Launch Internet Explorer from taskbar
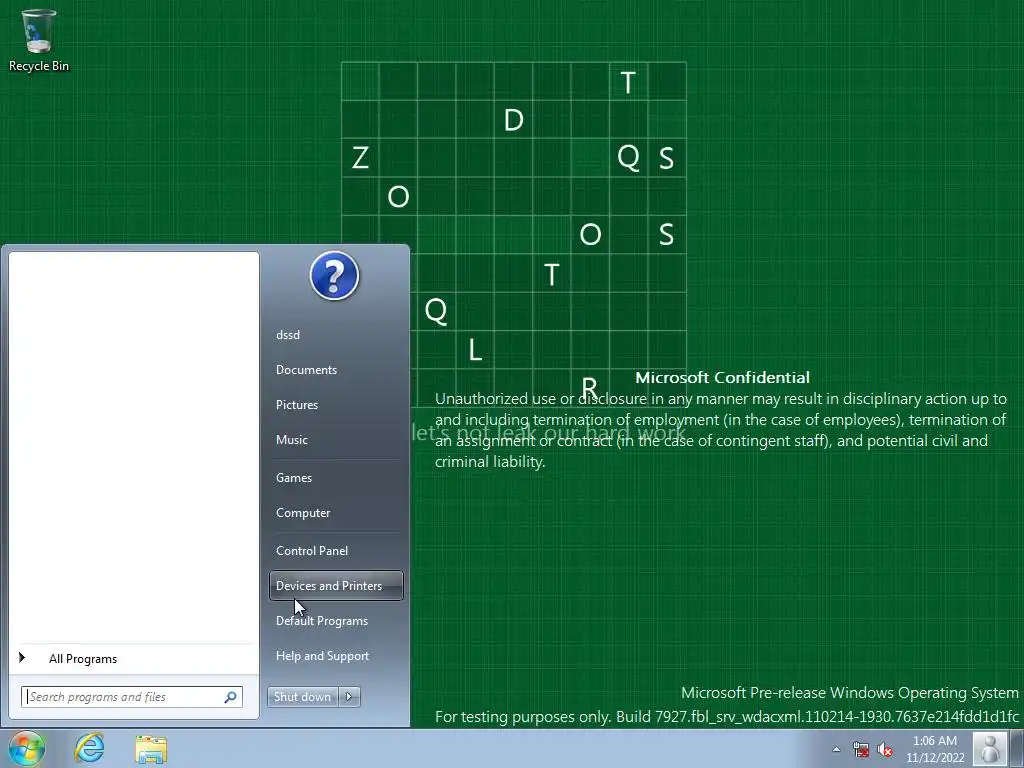The width and height of the screenshot is (1024, 768). click(89, 748)
